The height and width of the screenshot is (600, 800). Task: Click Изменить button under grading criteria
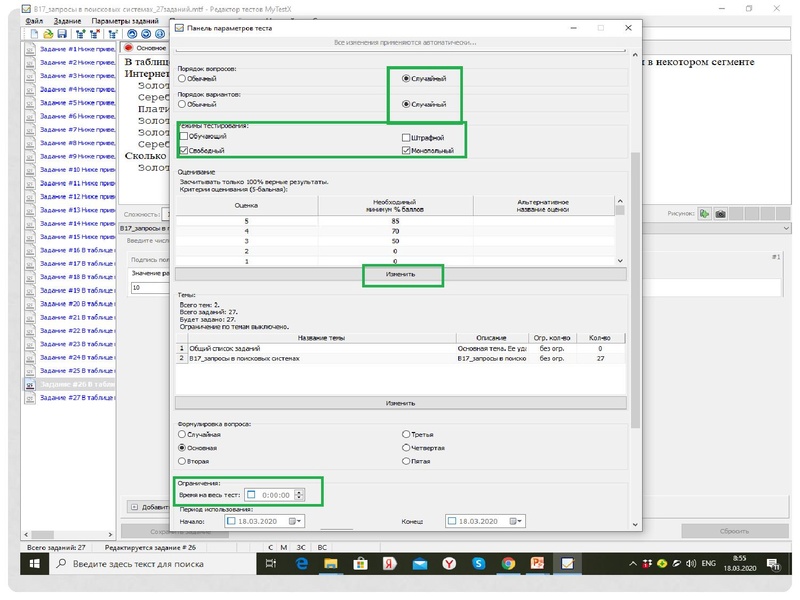[x=401, y=274]
